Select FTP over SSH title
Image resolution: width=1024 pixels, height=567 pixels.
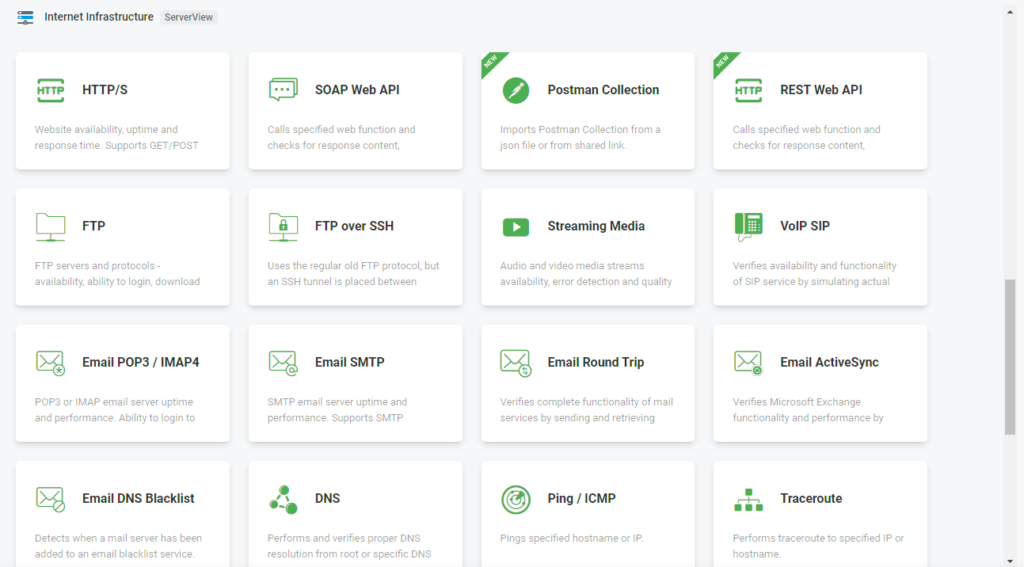(354, 226)
